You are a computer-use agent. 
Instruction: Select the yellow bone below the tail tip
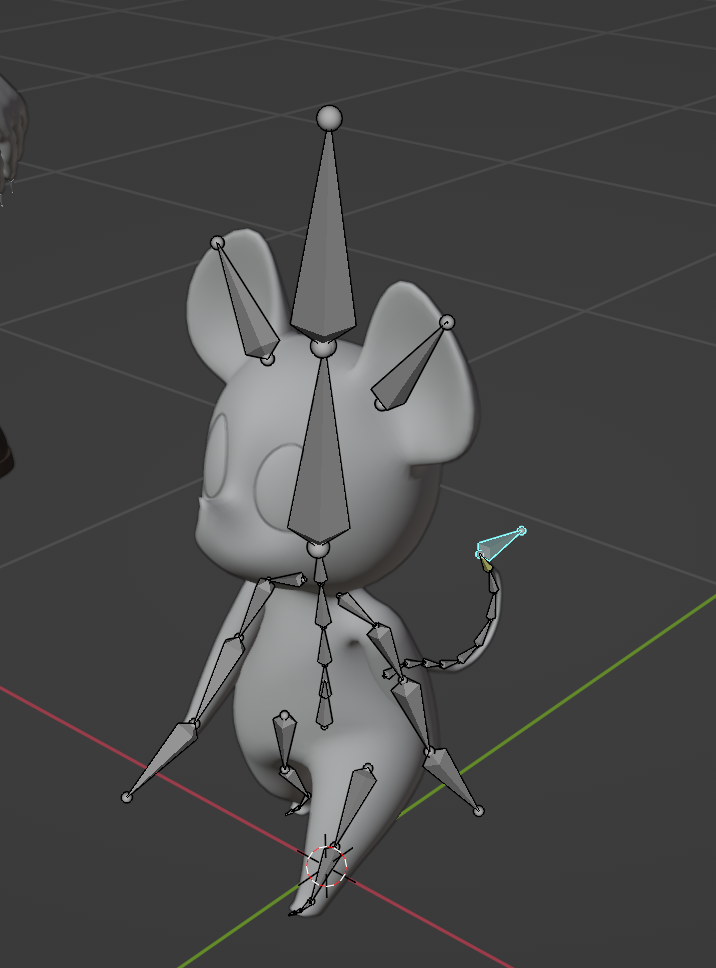coord(486,564)
